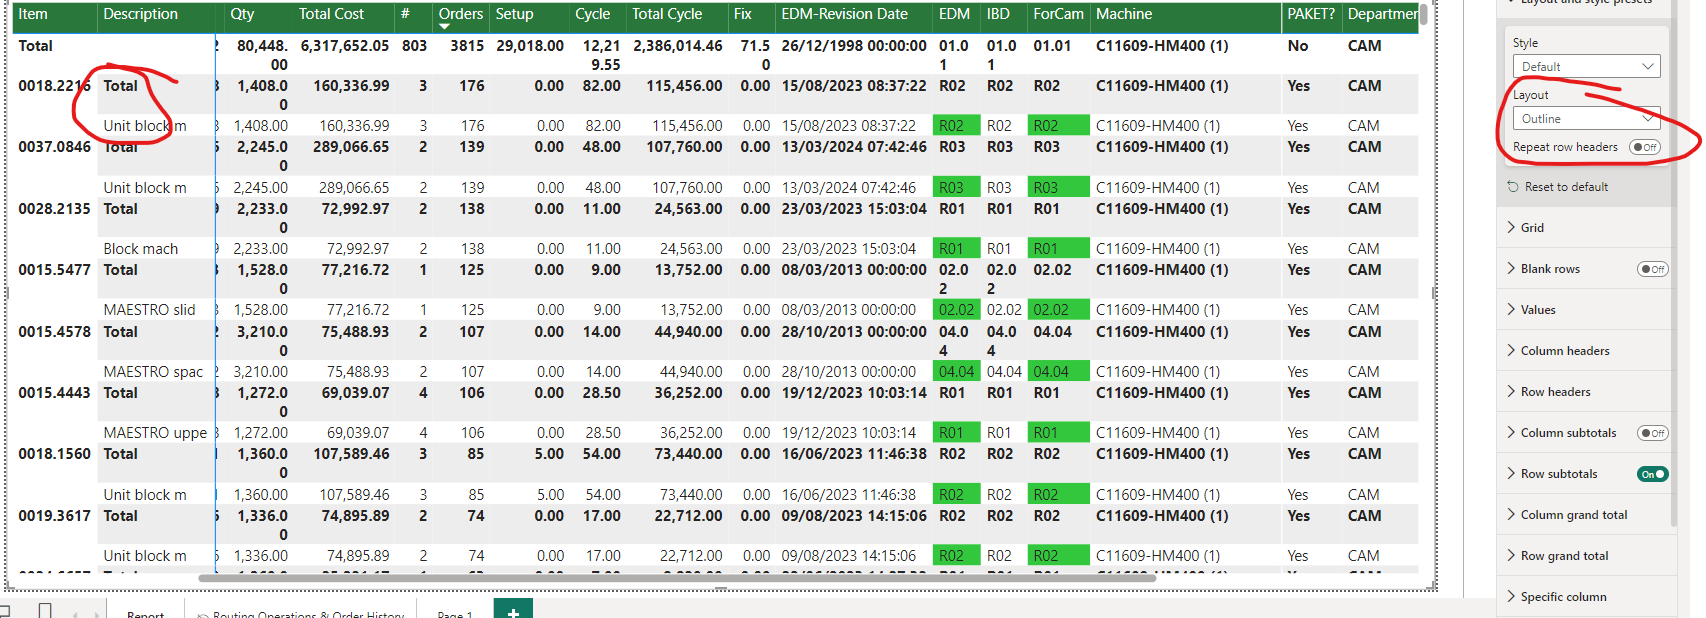This screenshot has width=1706, height=618.
Task: Turn off the Row subtotals switch
Action: [x=1653, y=474]
